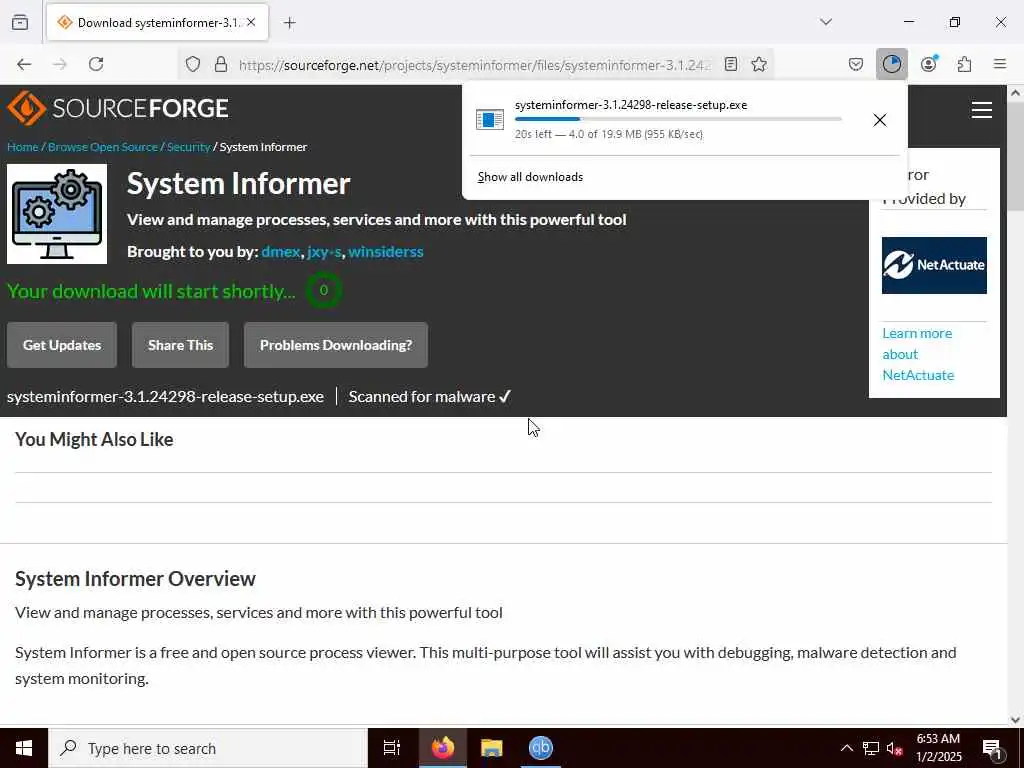Click Get Updates button
The image size is (1024, 768).
[62, 345]
